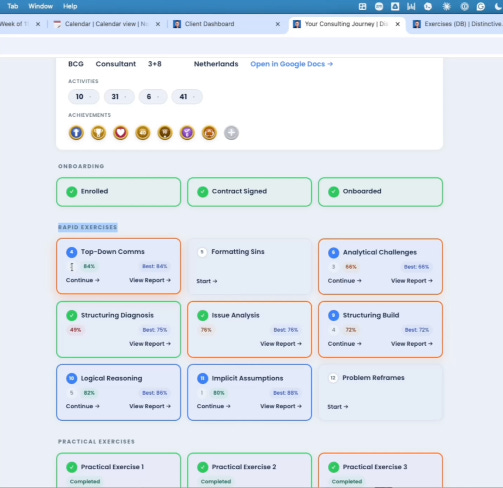Click the blue arrow-up achievement badge
503x488 pixels.
[76, 133]
